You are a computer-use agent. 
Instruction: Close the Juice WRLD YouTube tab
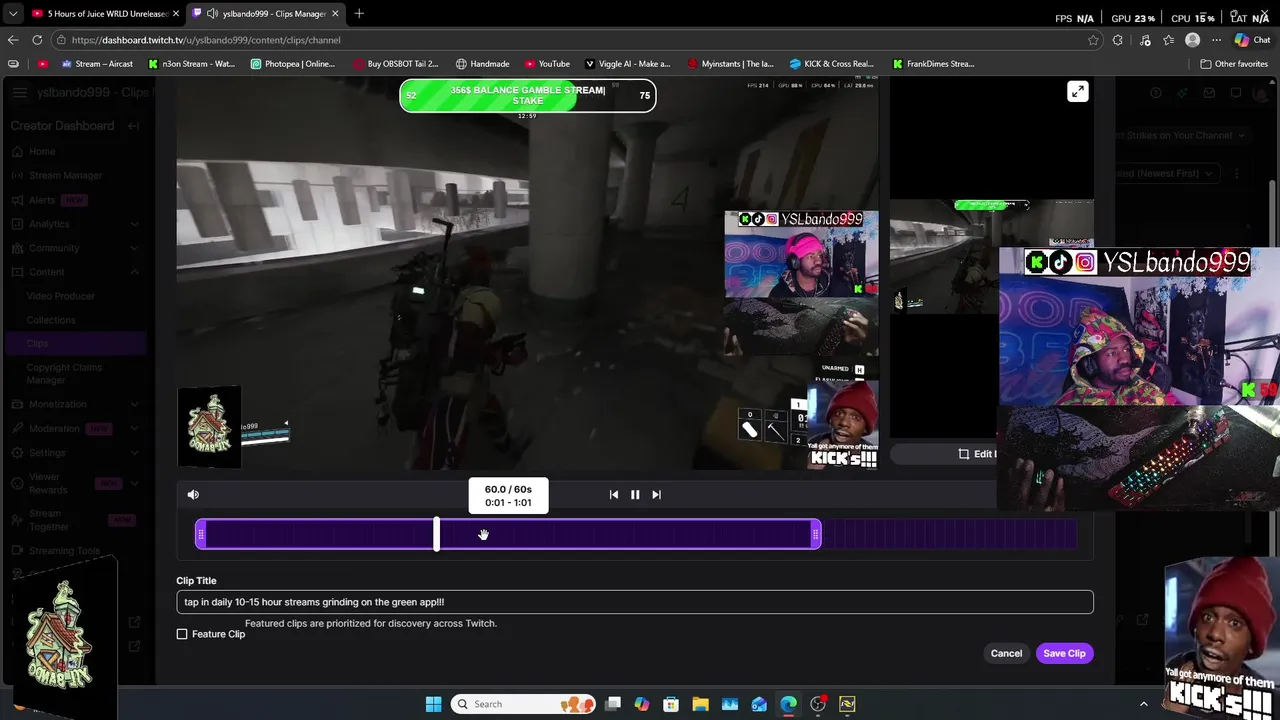pyautogui.click(x=176, y=13)
